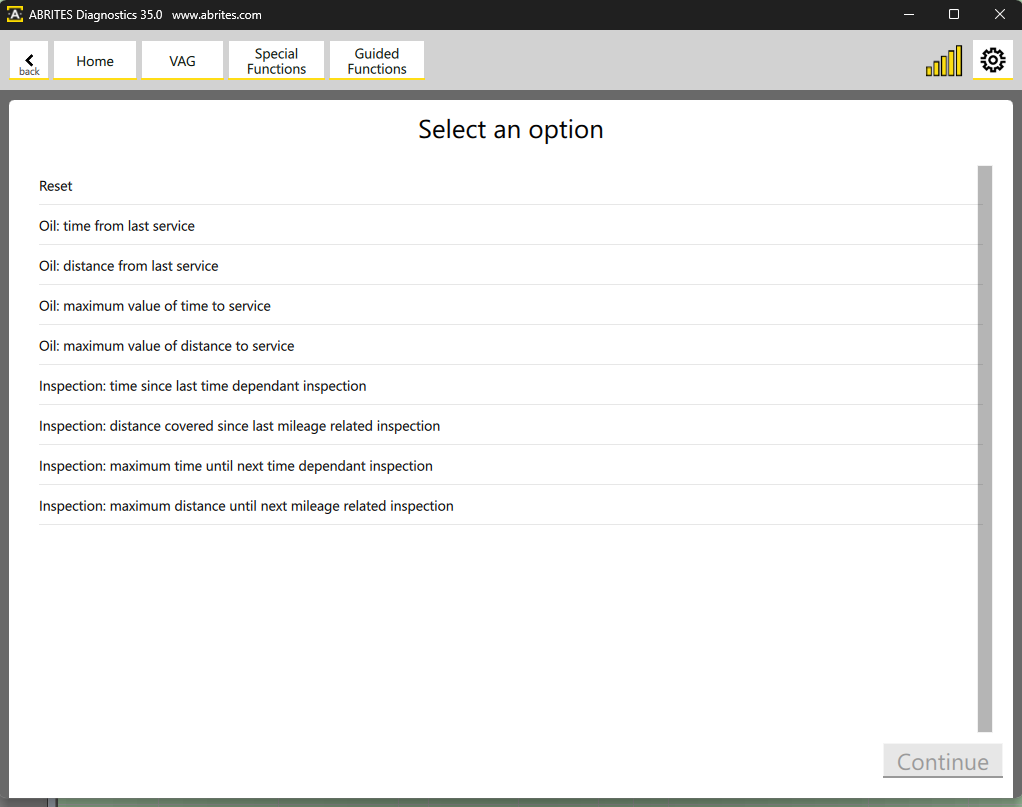This screenshot has height=807, width=1022.
Task: Select Inspection: time since last time dependant inspection
Action: (x=510, y=385)
